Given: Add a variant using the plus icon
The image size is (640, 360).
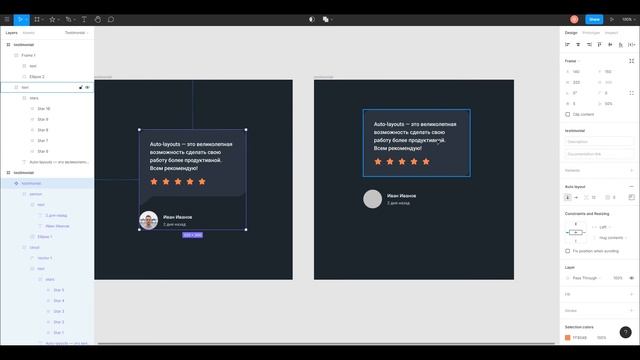Looking at the screenshot, I should pyautogui.click(x=631, y=170).
